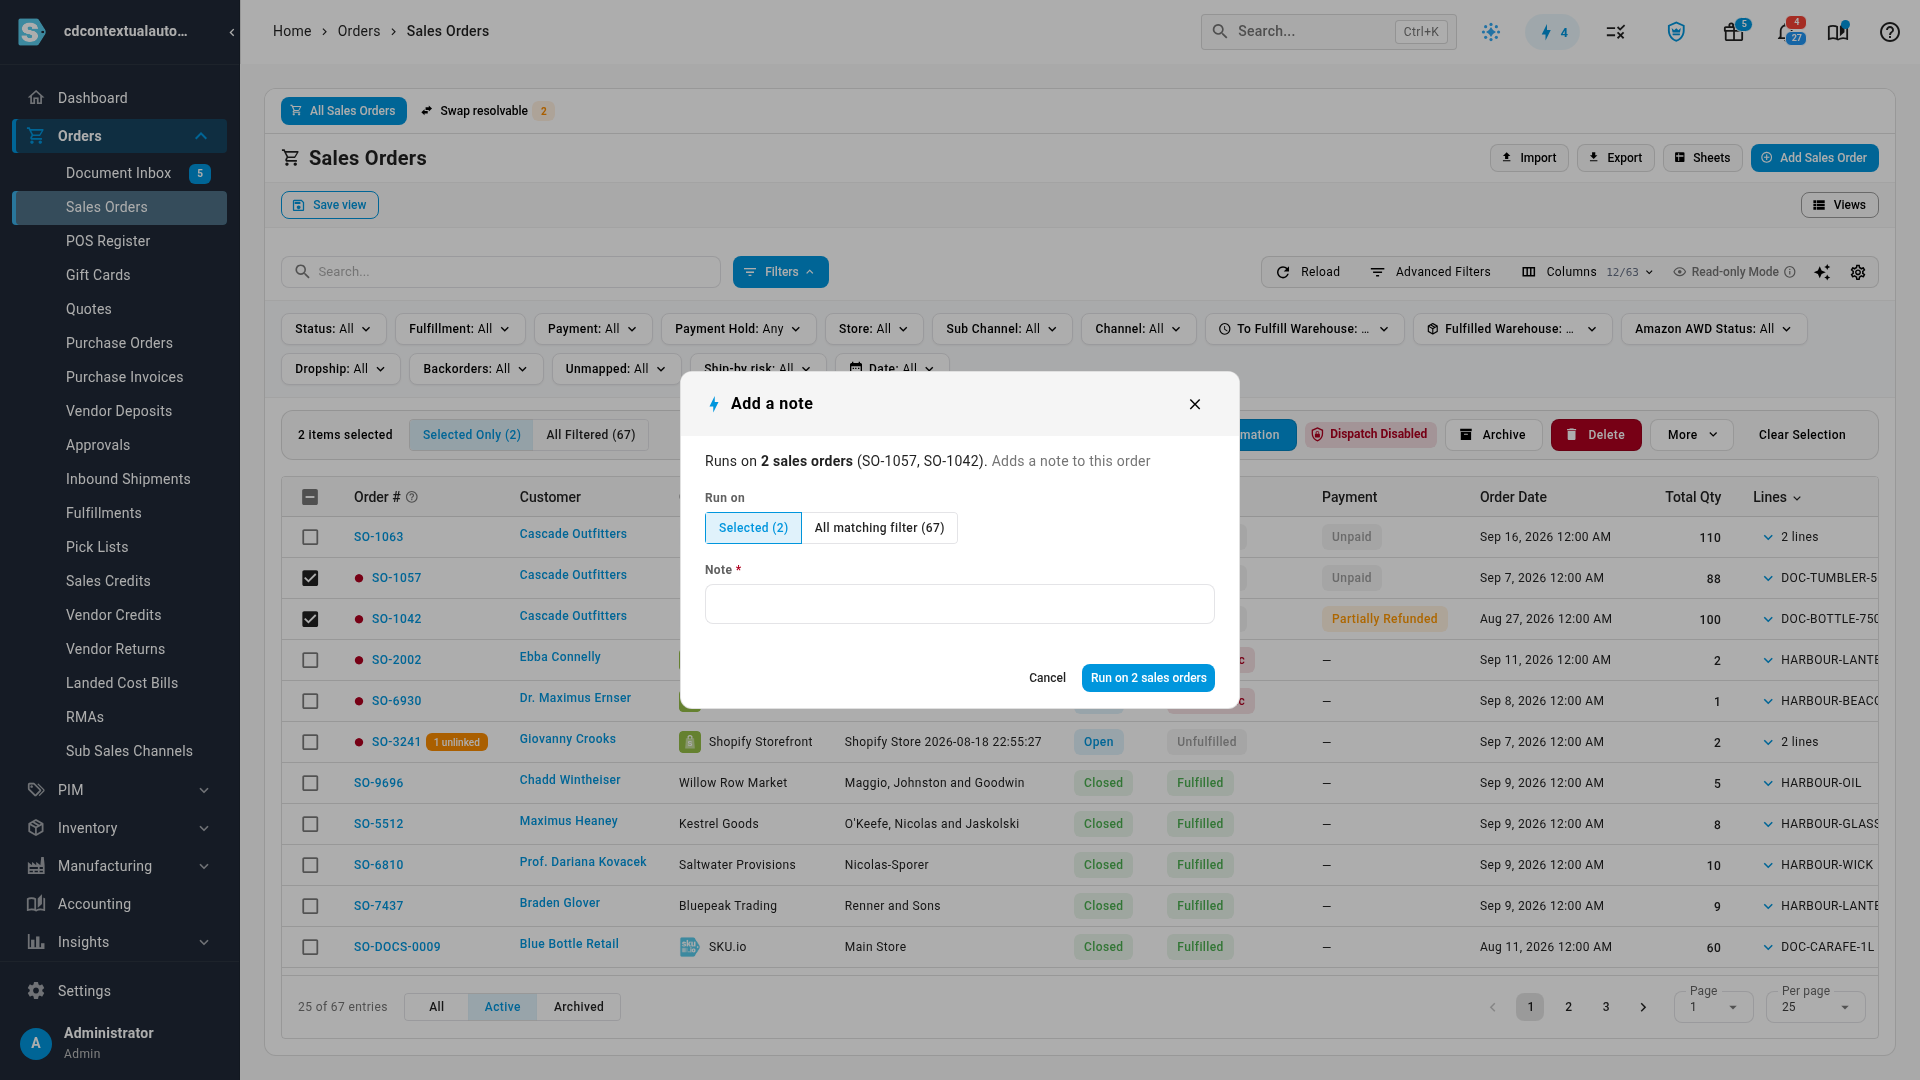
Task: Select 'All matching filter (67)' run option
Action: tap(879, 528)
